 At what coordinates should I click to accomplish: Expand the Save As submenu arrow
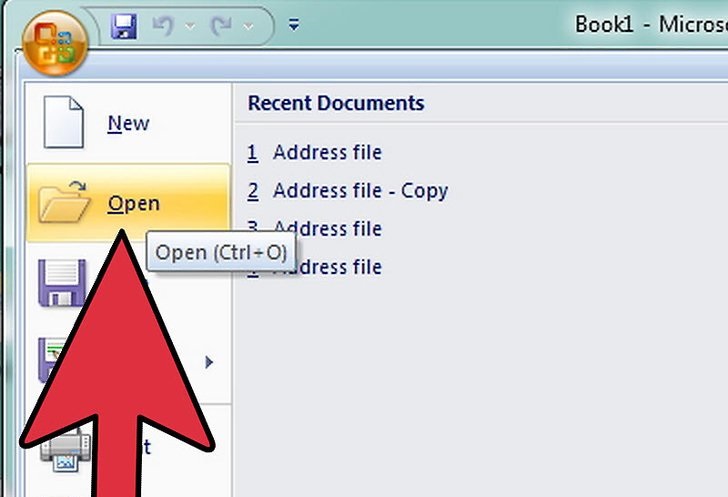click(209, 362)
